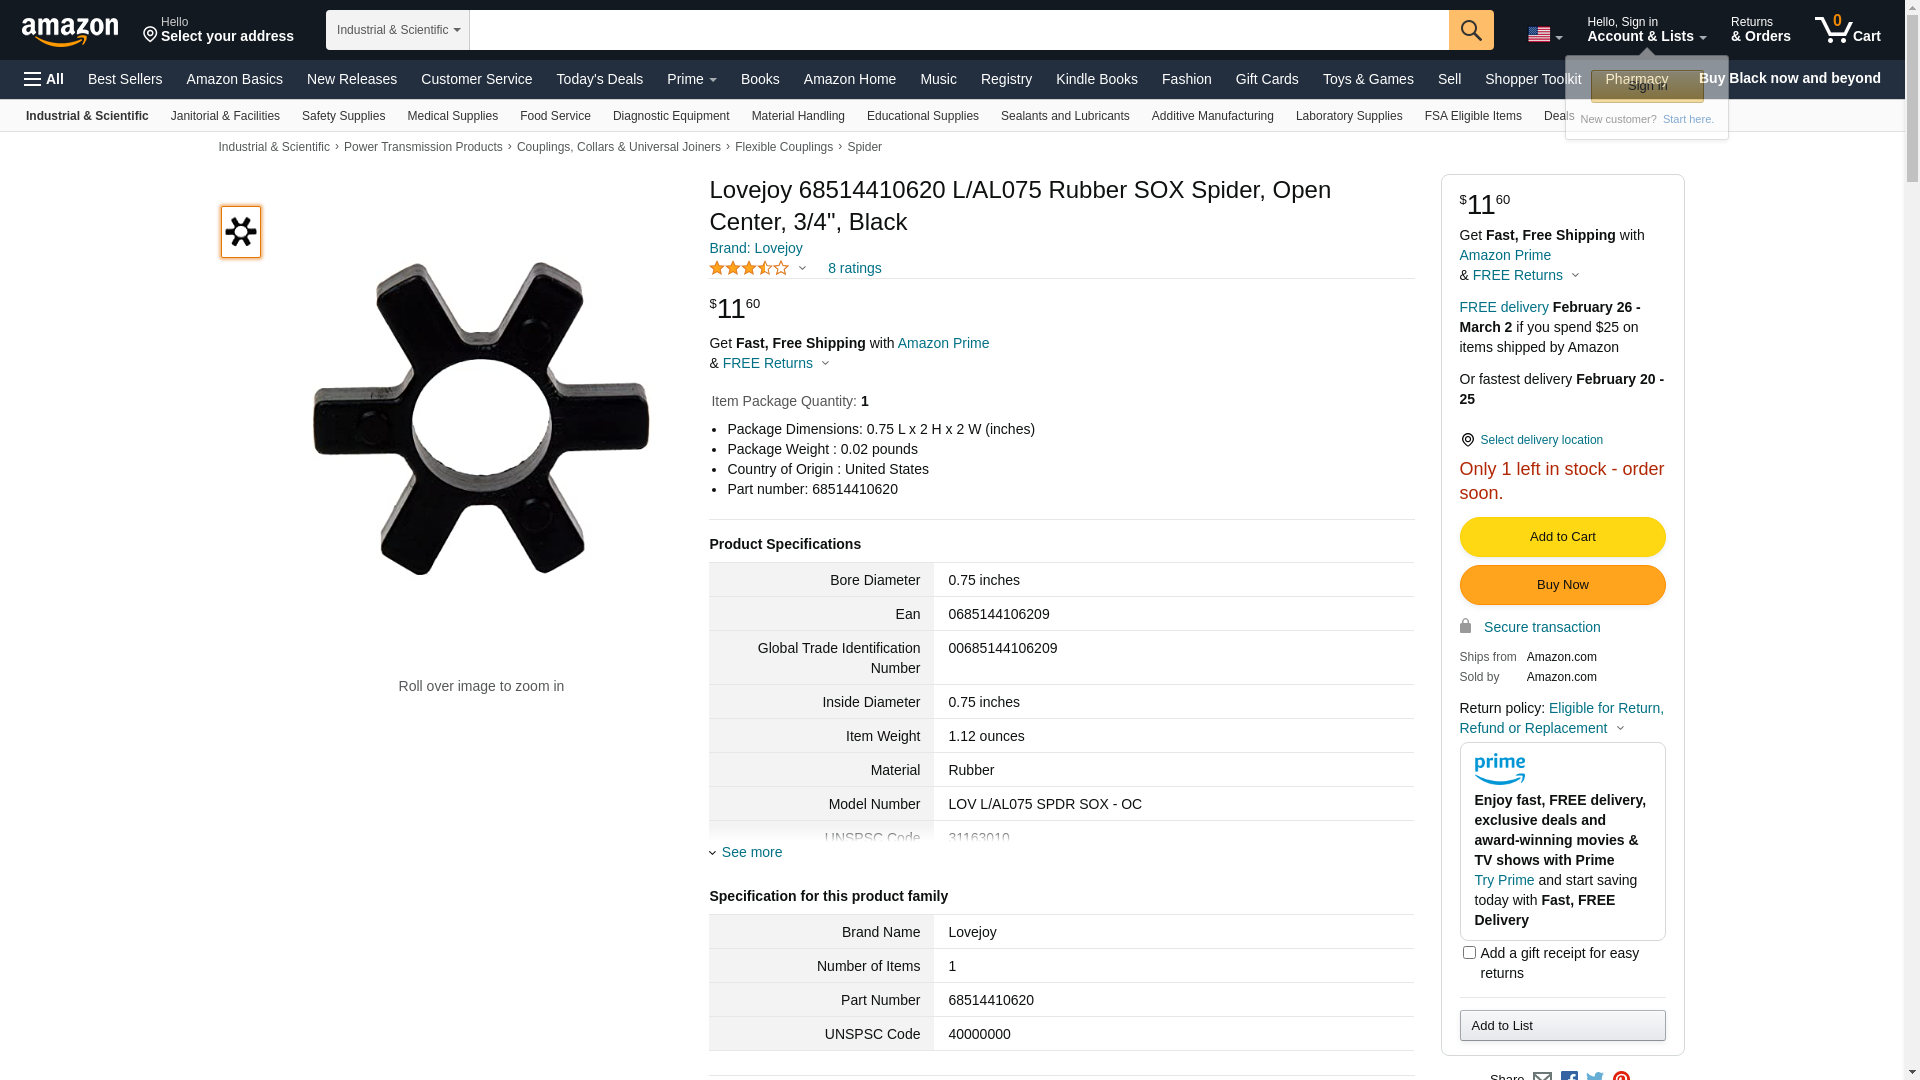This screenshot has height=1080, width=1920.
Task: Share the product via Facebook icon
Action: [x=1569, y=1076]
